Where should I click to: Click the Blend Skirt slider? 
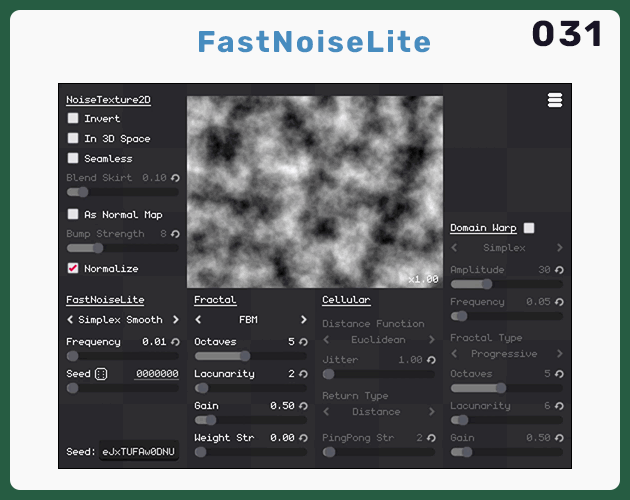(123, 192)
